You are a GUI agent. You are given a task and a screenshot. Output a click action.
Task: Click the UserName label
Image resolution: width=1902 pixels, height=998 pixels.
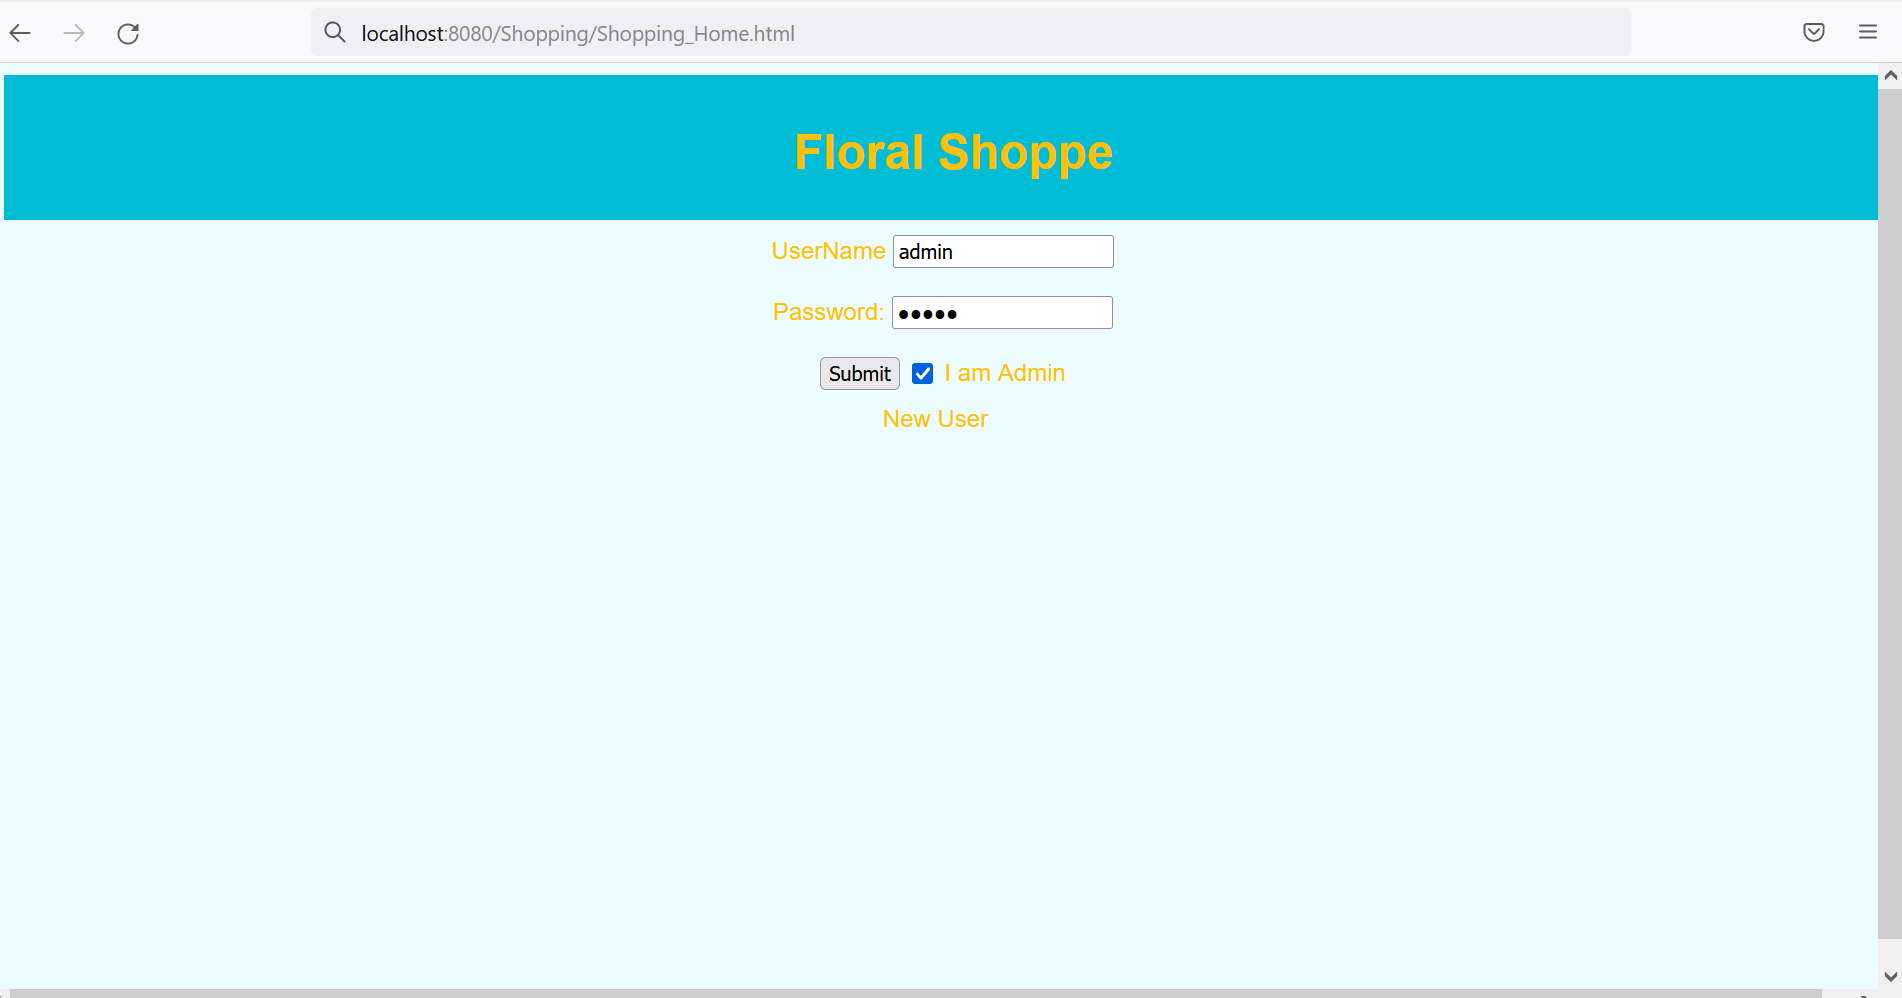[x=828, y=251]
